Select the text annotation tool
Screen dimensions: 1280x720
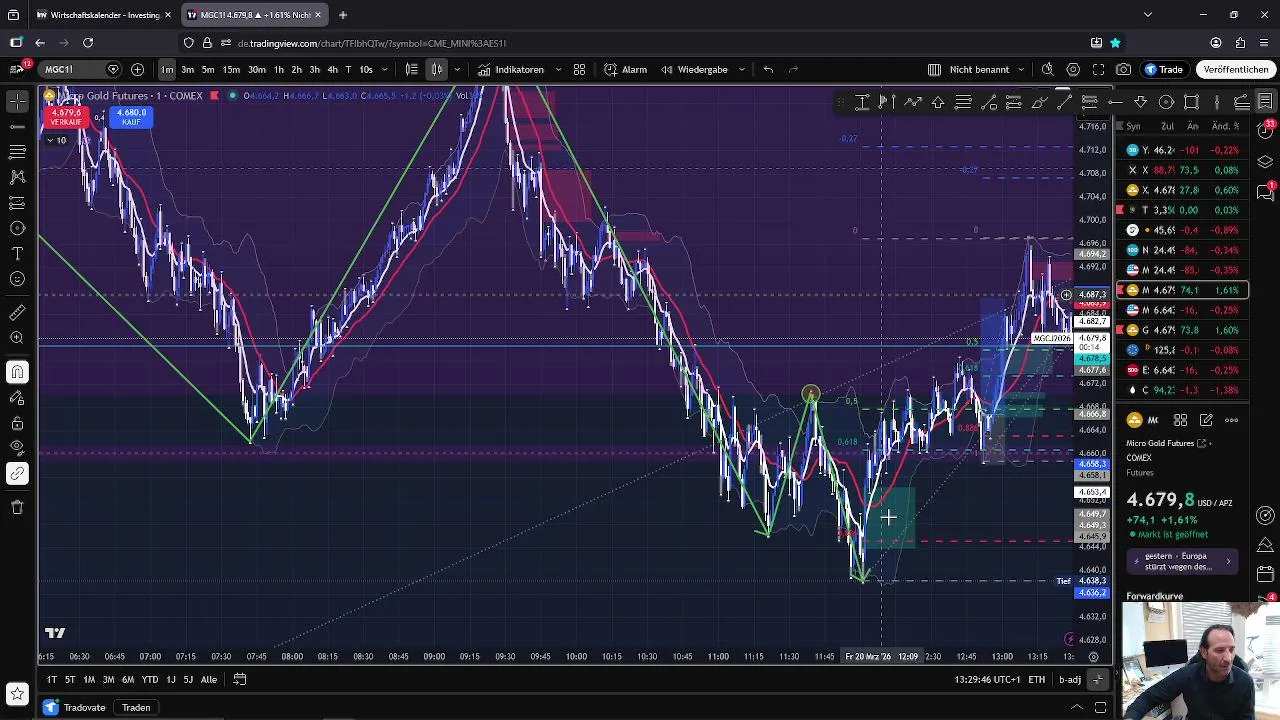[17, 254]
